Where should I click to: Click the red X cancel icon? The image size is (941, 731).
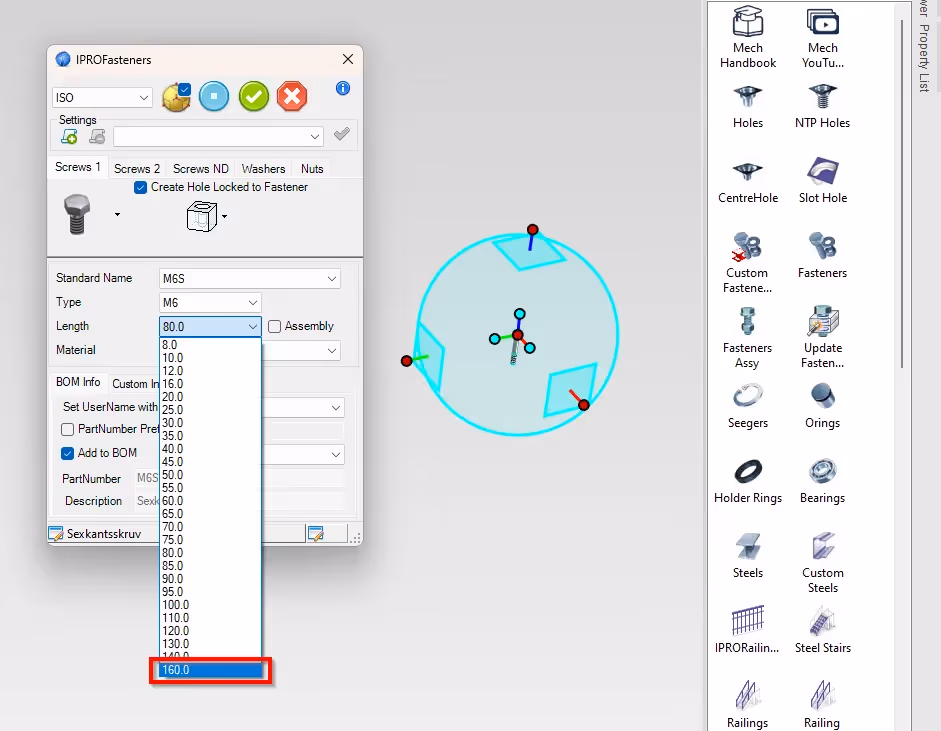point(292,96)
